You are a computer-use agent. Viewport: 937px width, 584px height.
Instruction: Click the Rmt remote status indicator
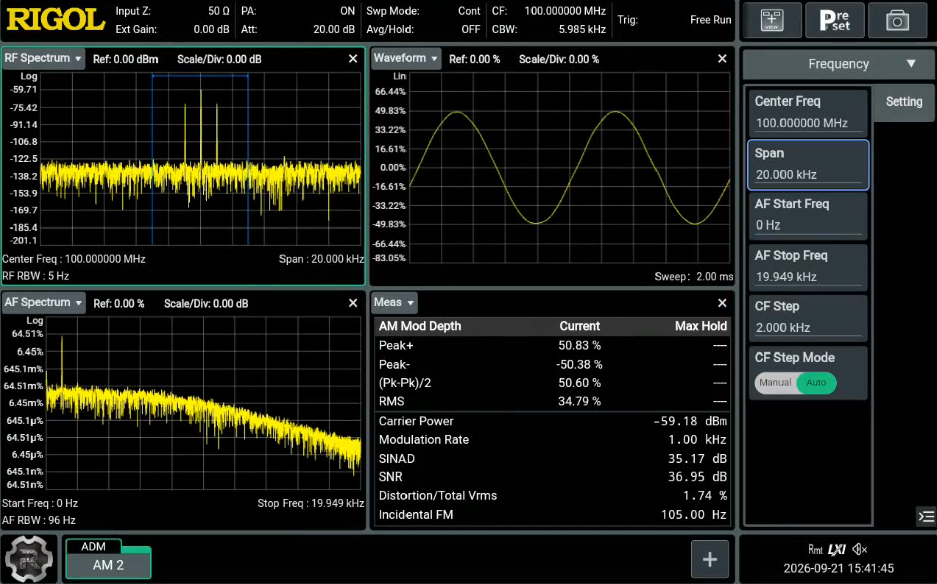(815, 549)
